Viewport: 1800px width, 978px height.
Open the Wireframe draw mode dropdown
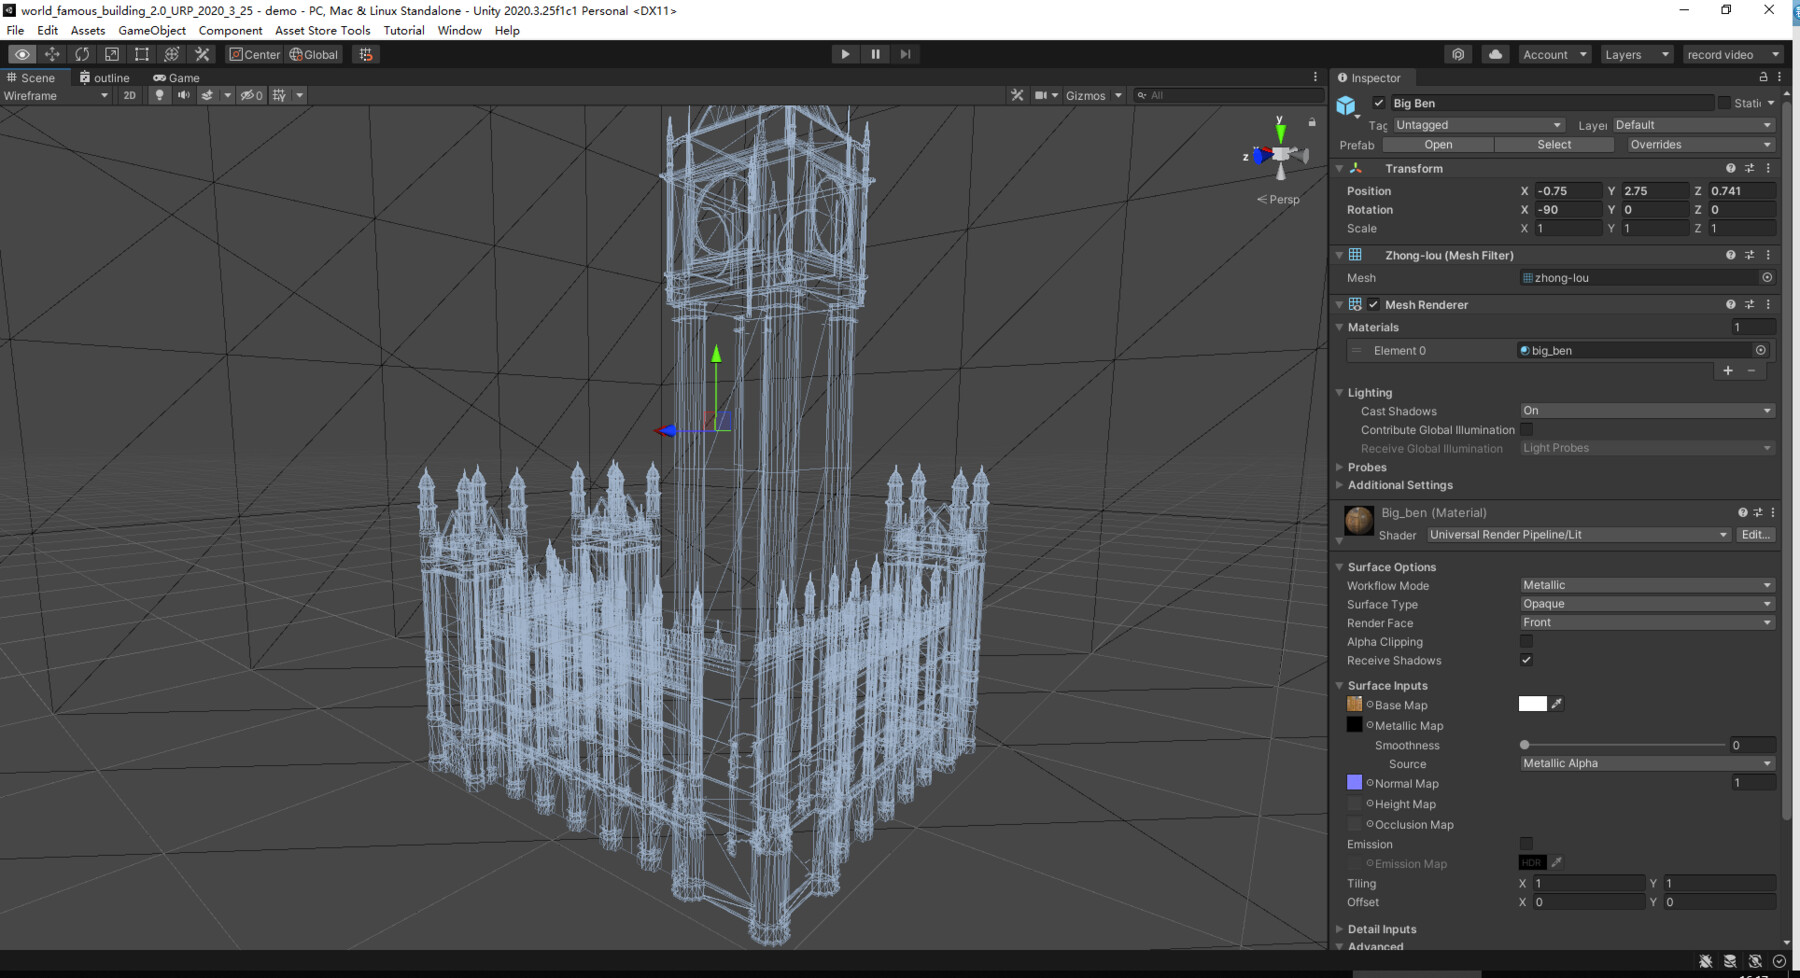pos(55,95)
